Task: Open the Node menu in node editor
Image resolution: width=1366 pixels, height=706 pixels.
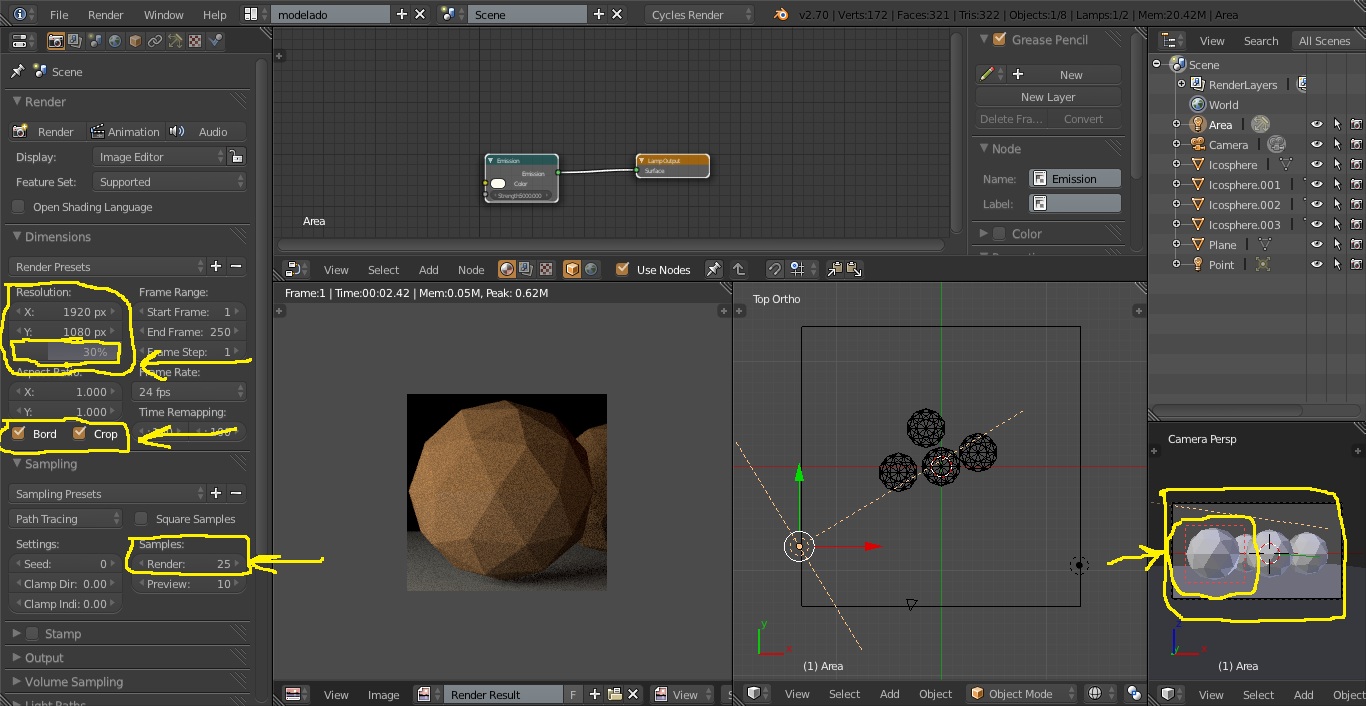Action: point(471,270)
